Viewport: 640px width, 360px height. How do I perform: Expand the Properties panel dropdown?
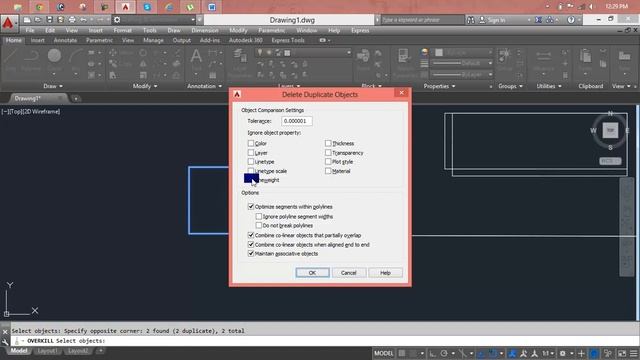coord(439,86)
